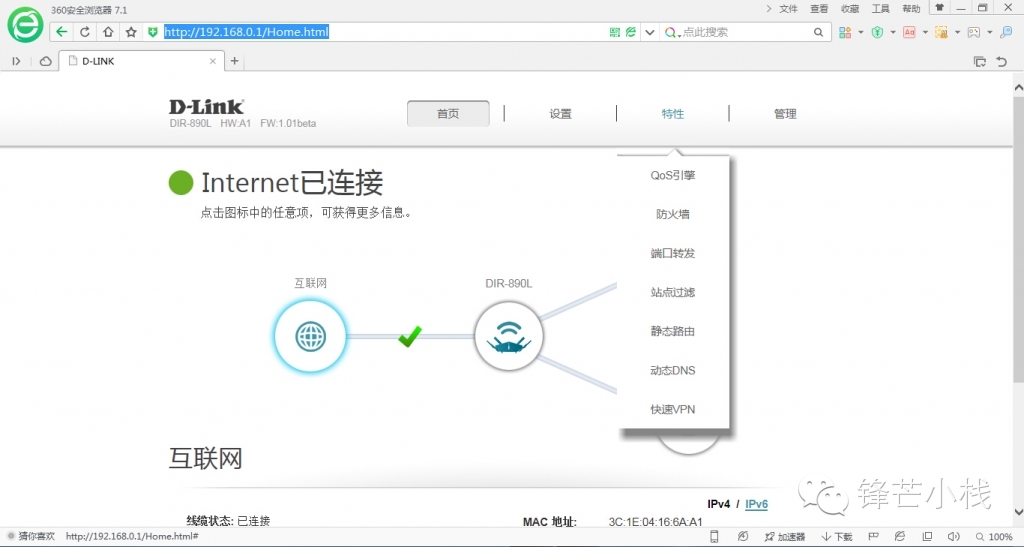Open the 工具 menu
This screenshot has height=547, width=1024.
tap(880, 8)
